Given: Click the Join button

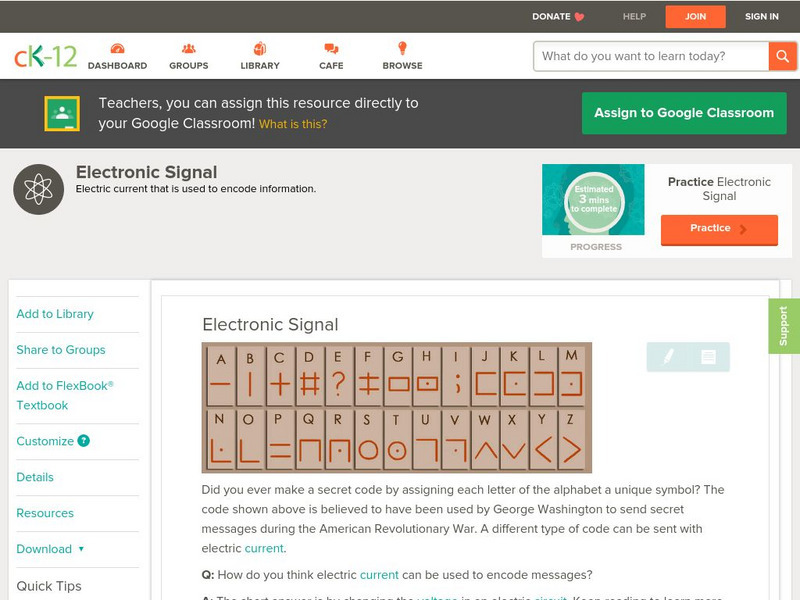Looking at the screenshot, I should coord(695,17).
